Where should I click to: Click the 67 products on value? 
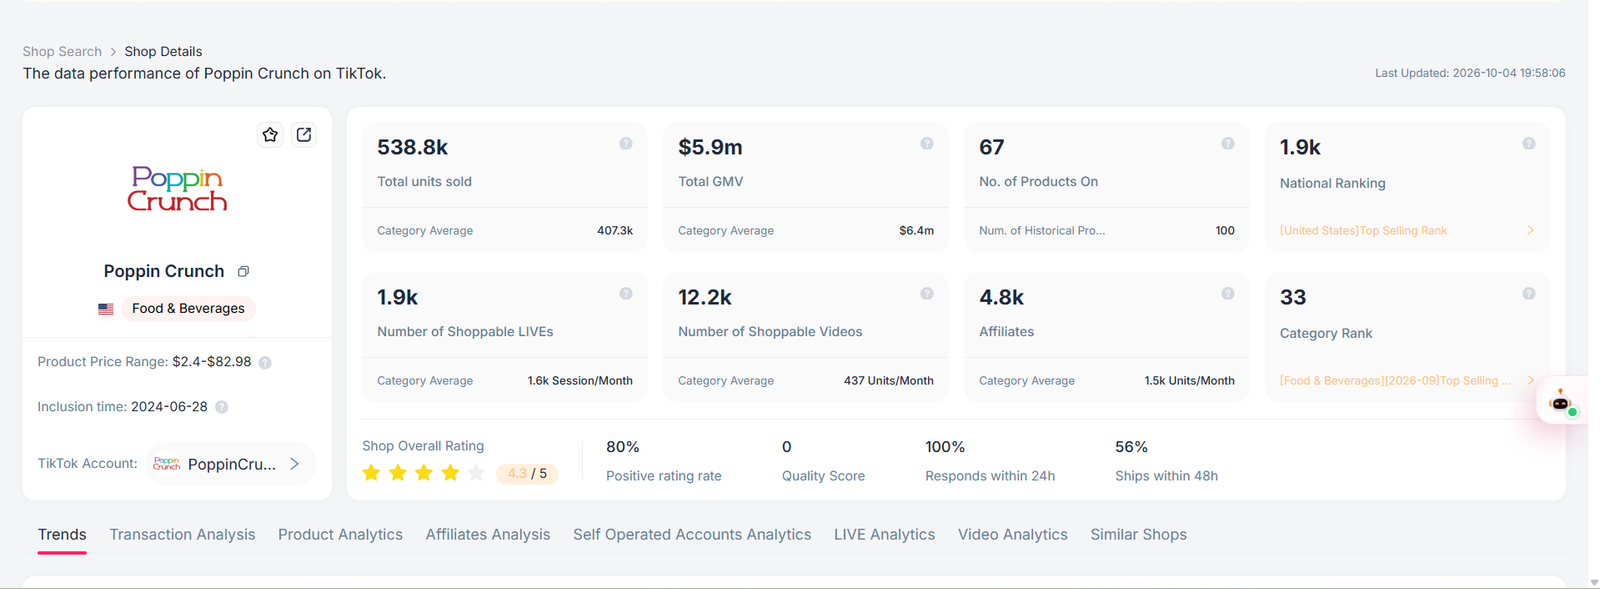pos(991,148)
